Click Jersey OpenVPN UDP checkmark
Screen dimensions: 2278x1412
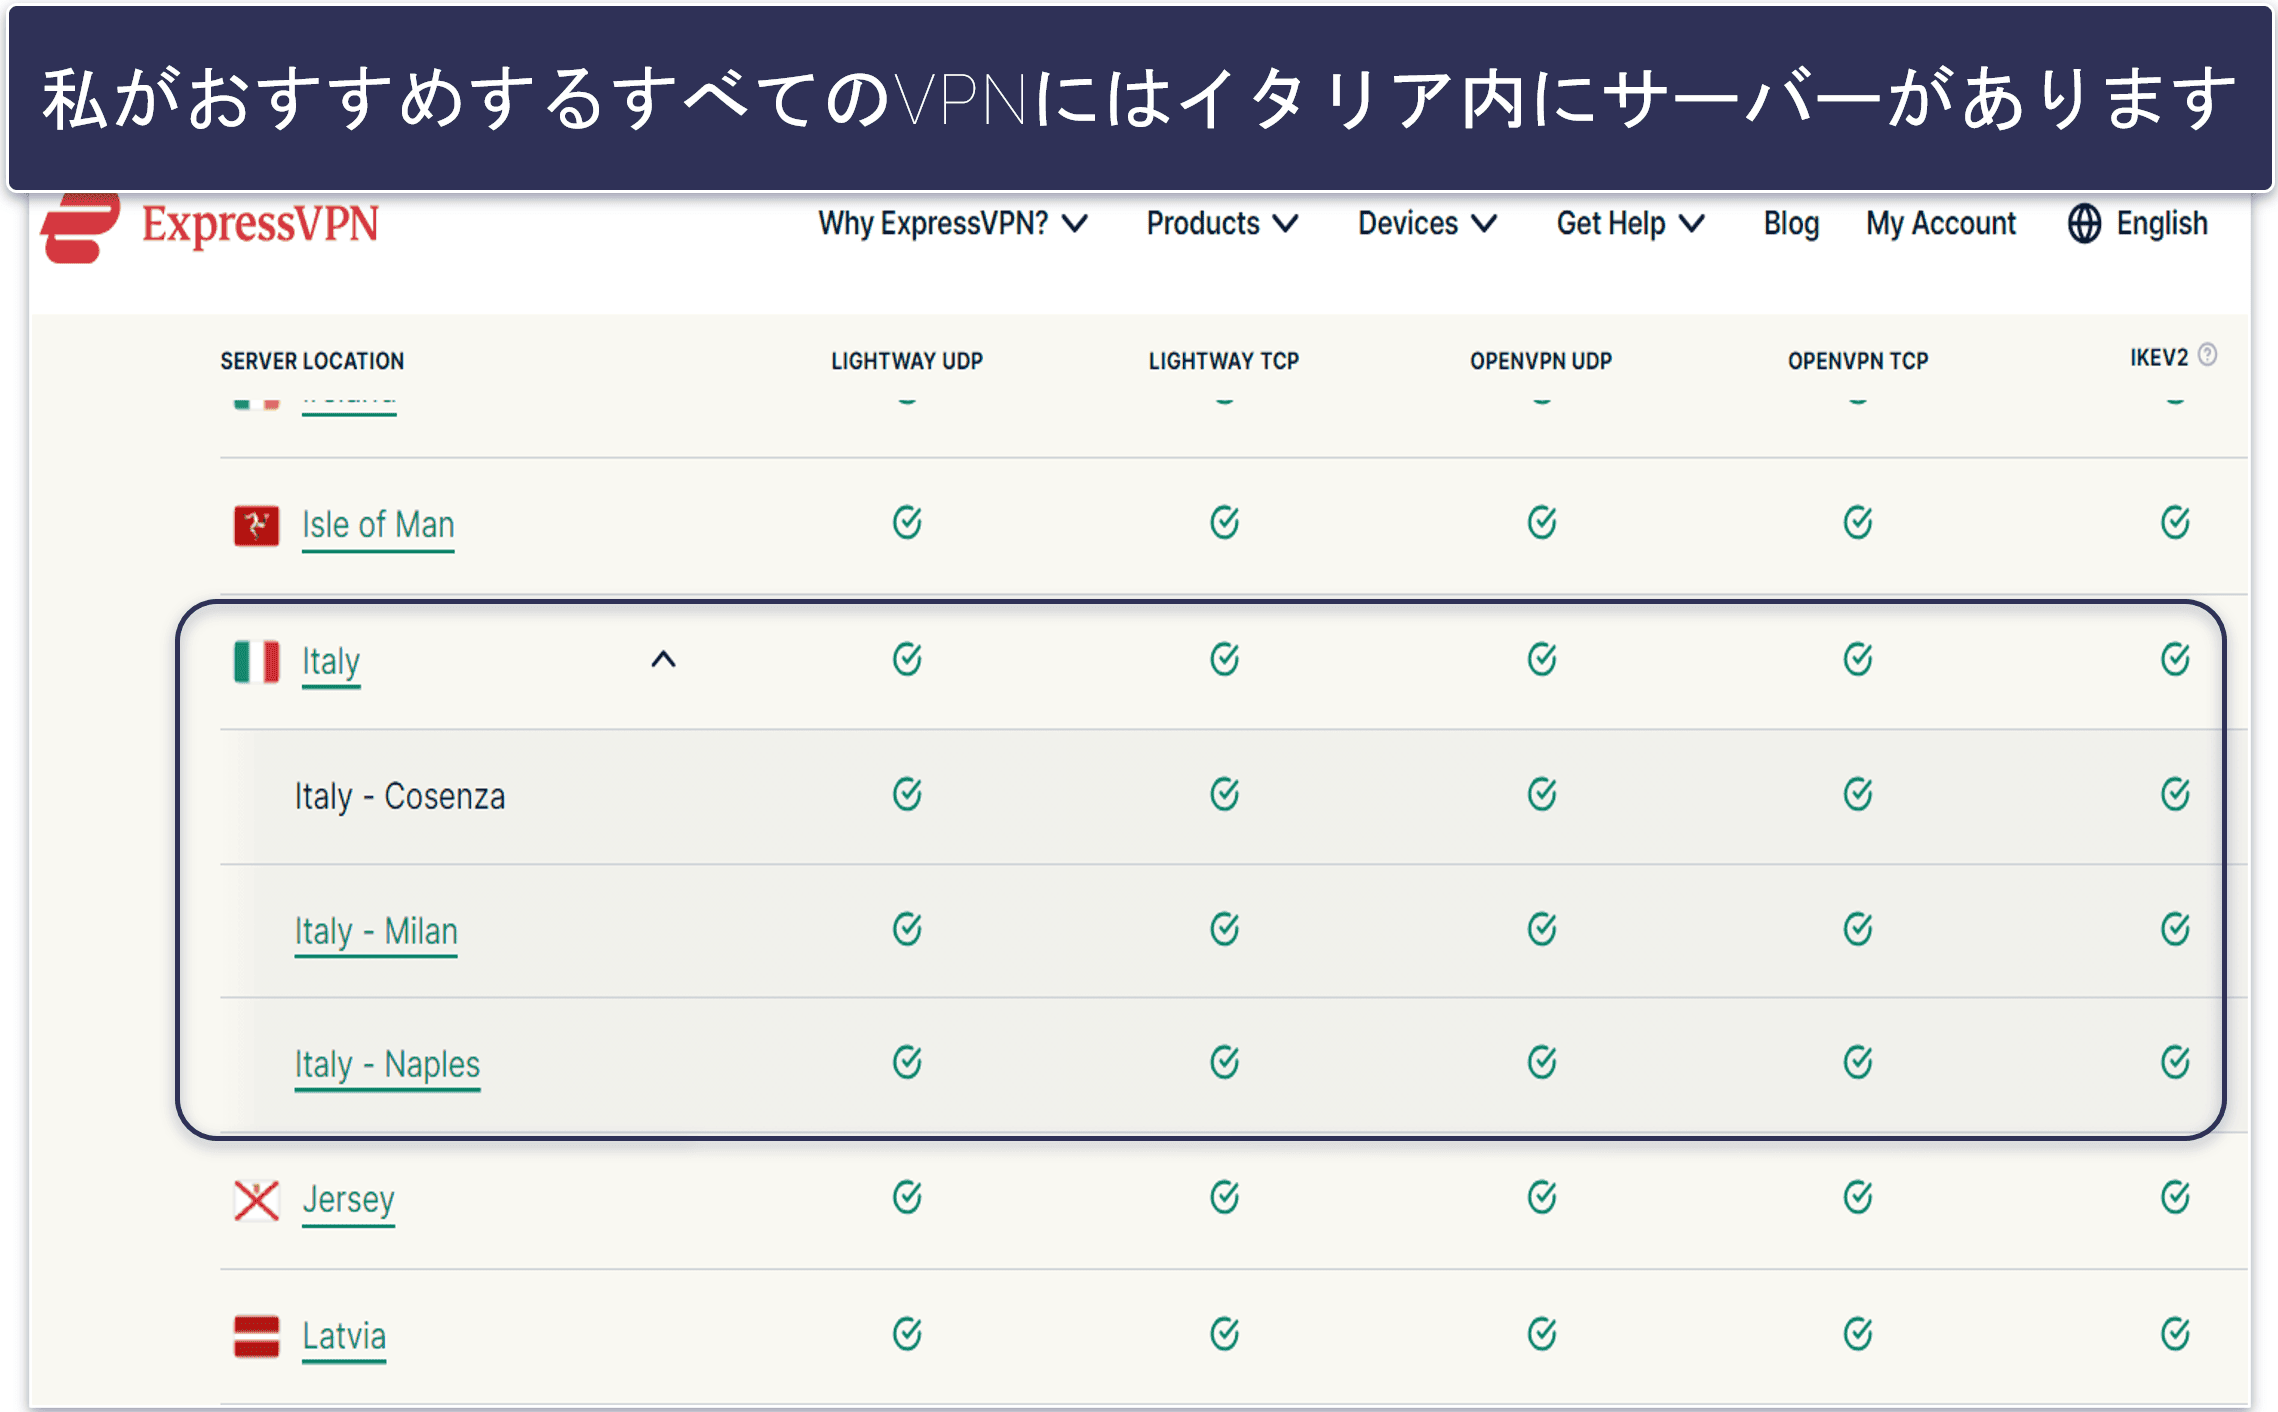coord(1541,1197)
